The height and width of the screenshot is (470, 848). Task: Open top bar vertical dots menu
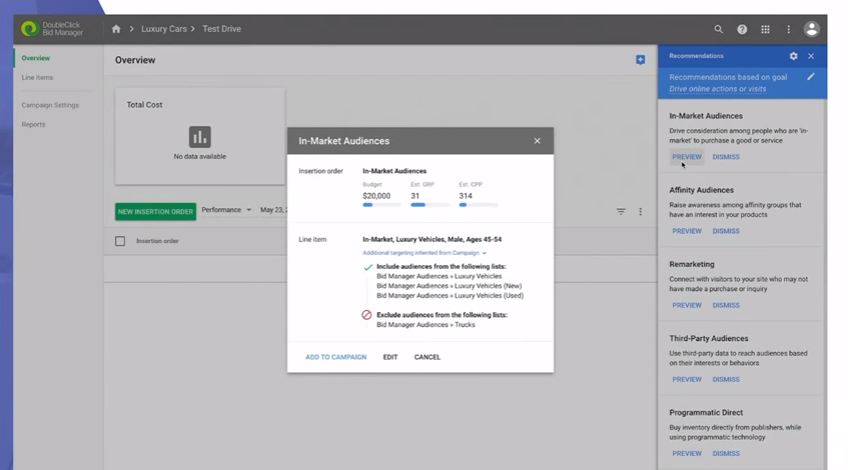click(x=789, y=29)
